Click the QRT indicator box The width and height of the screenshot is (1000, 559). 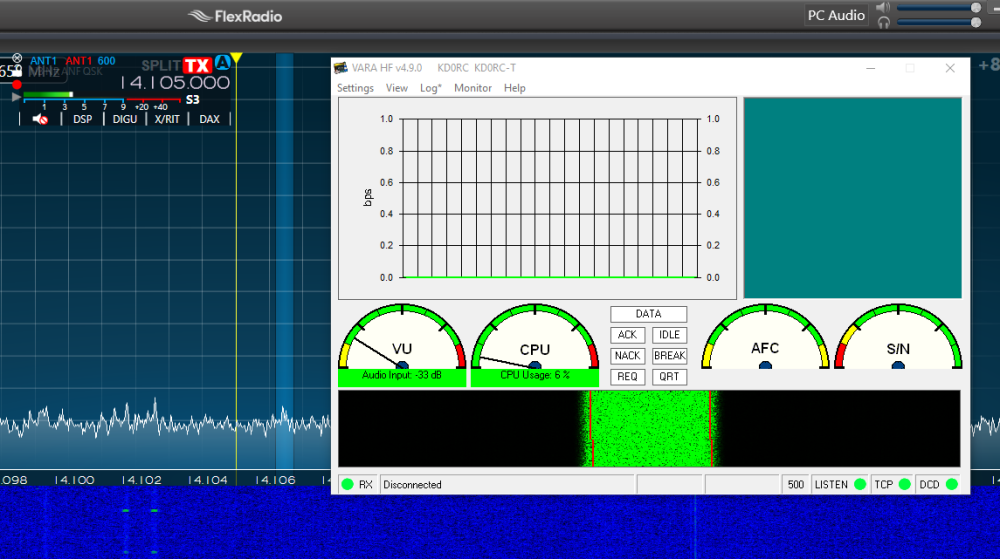pos(669,377)
